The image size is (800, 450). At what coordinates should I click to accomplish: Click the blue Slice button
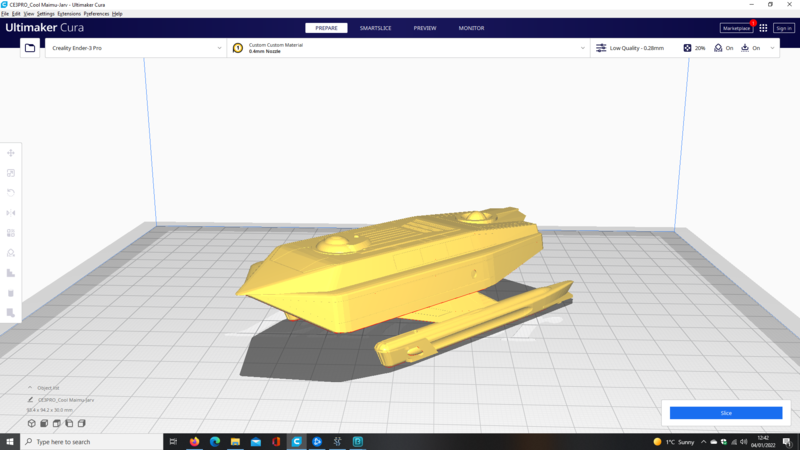(x=726, y=413)
